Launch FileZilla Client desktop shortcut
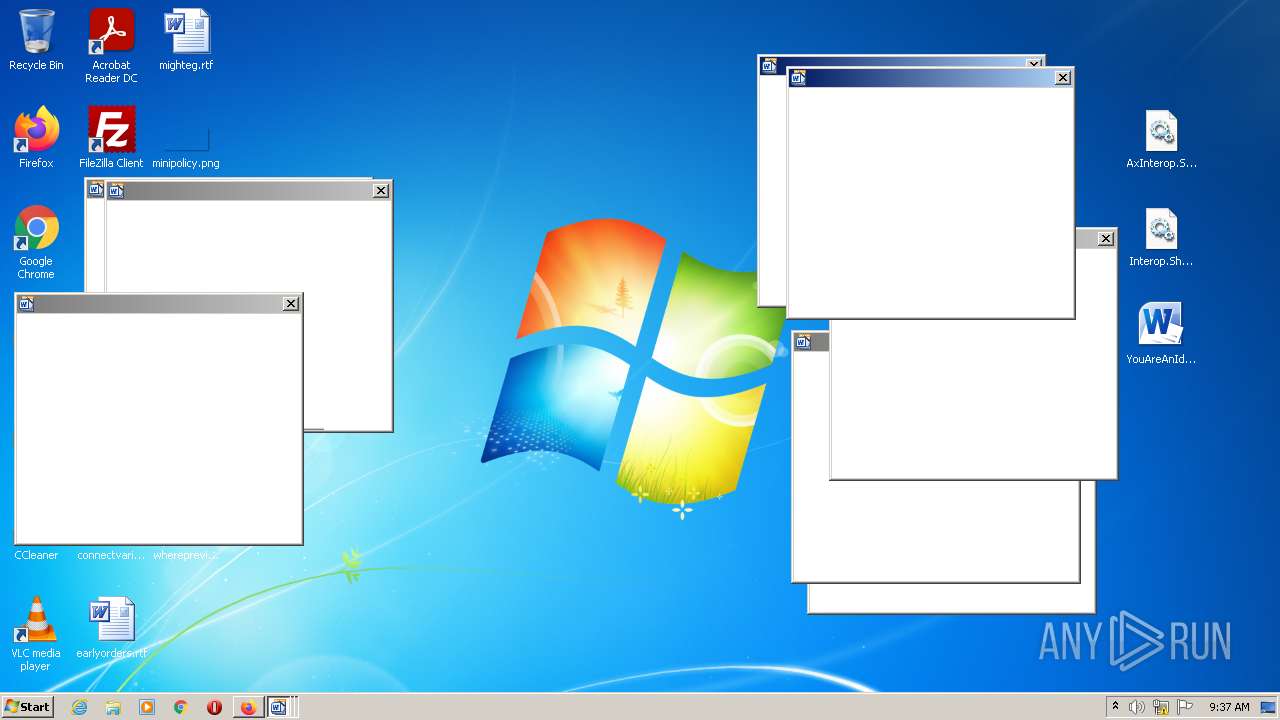This screenshot has width=1280, height=720. (111, 138)
